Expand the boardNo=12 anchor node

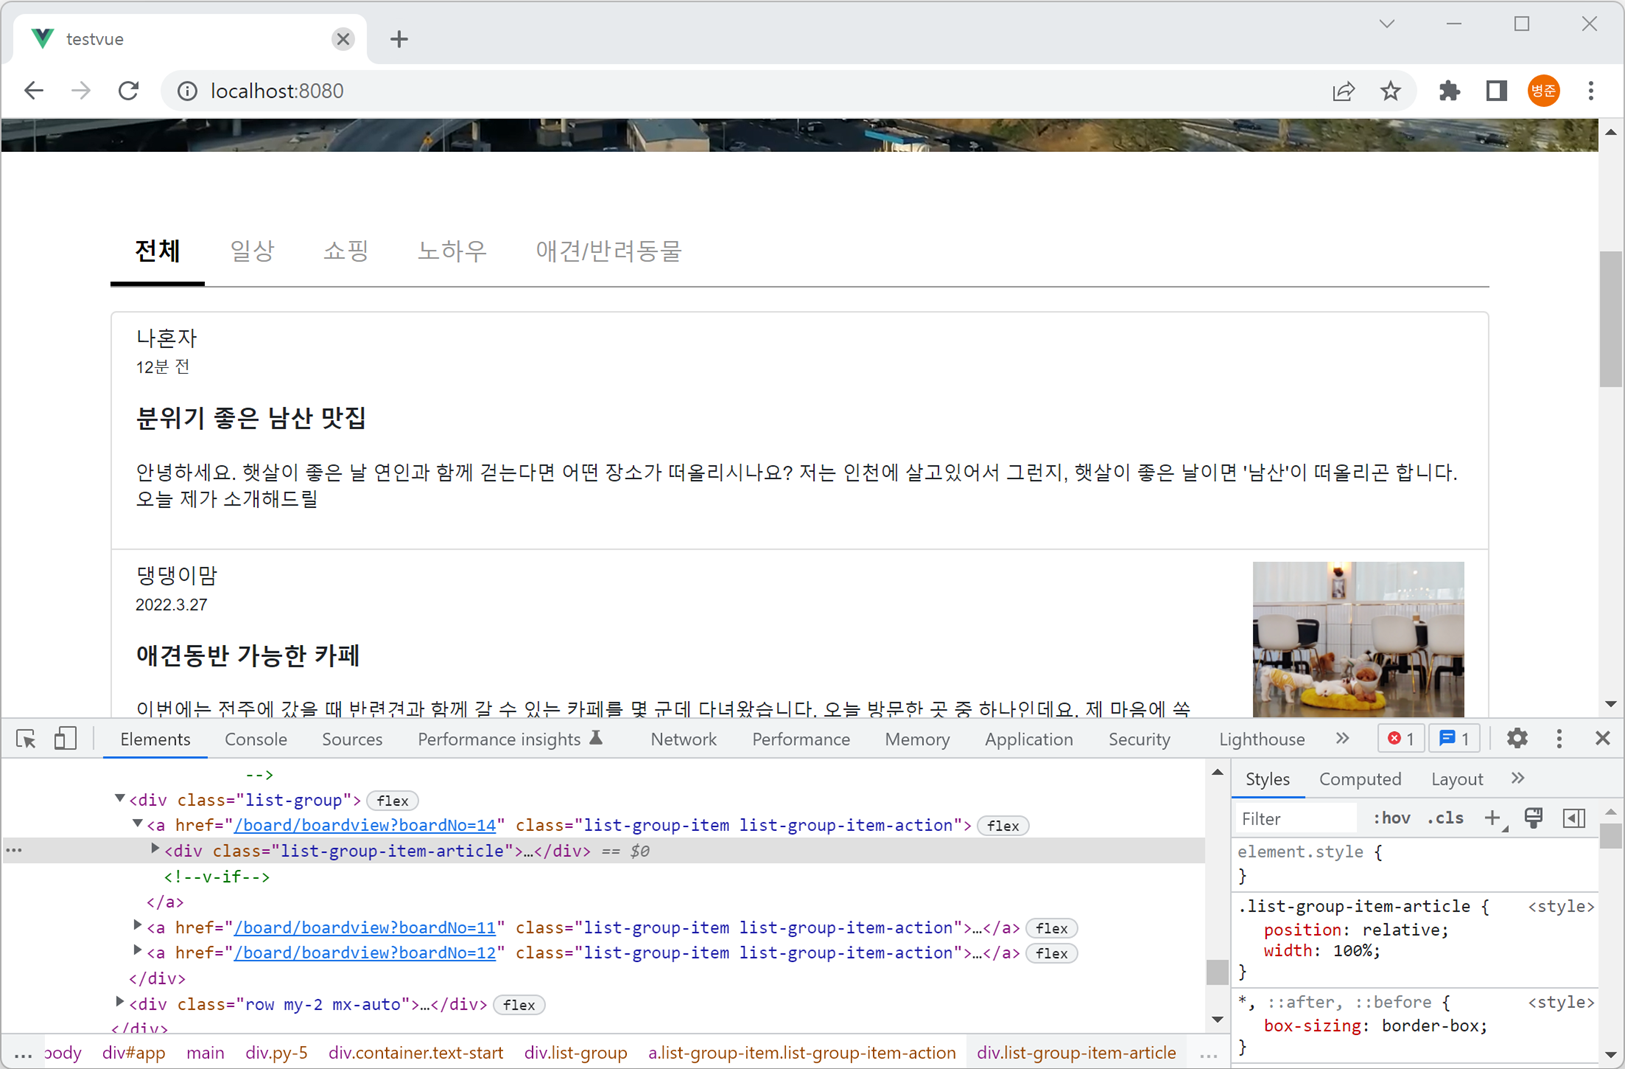tap(137, 952)
